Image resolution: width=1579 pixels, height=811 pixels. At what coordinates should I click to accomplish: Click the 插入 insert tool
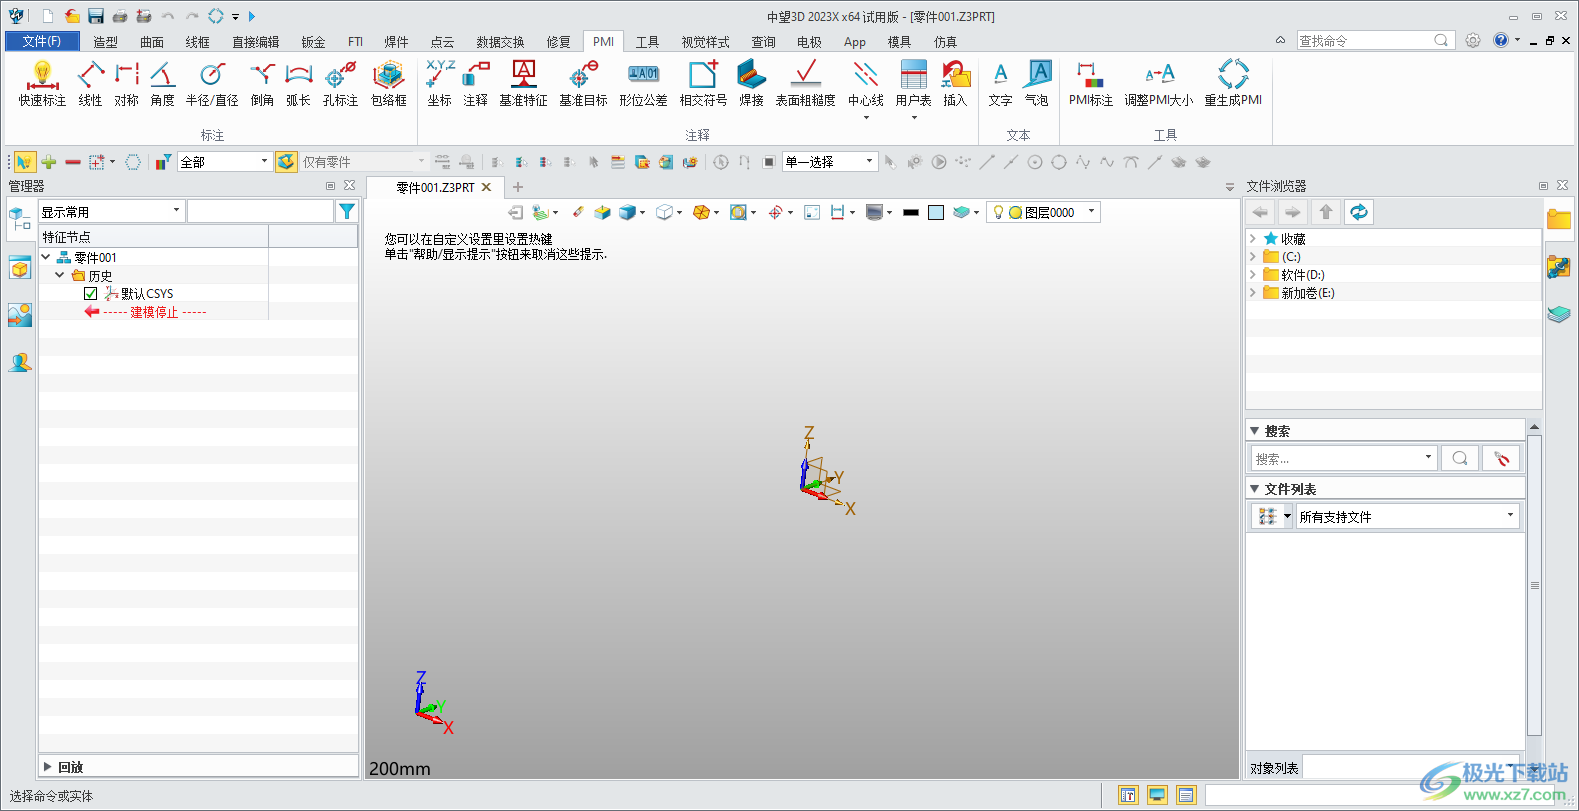(955, 83)
